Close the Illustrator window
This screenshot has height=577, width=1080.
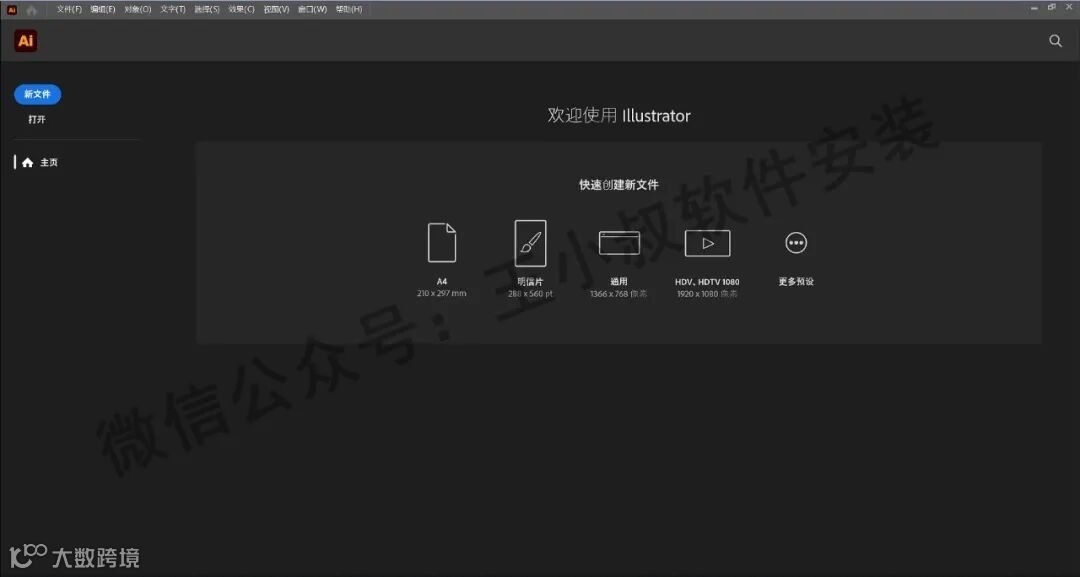[x=1070, y=7]
